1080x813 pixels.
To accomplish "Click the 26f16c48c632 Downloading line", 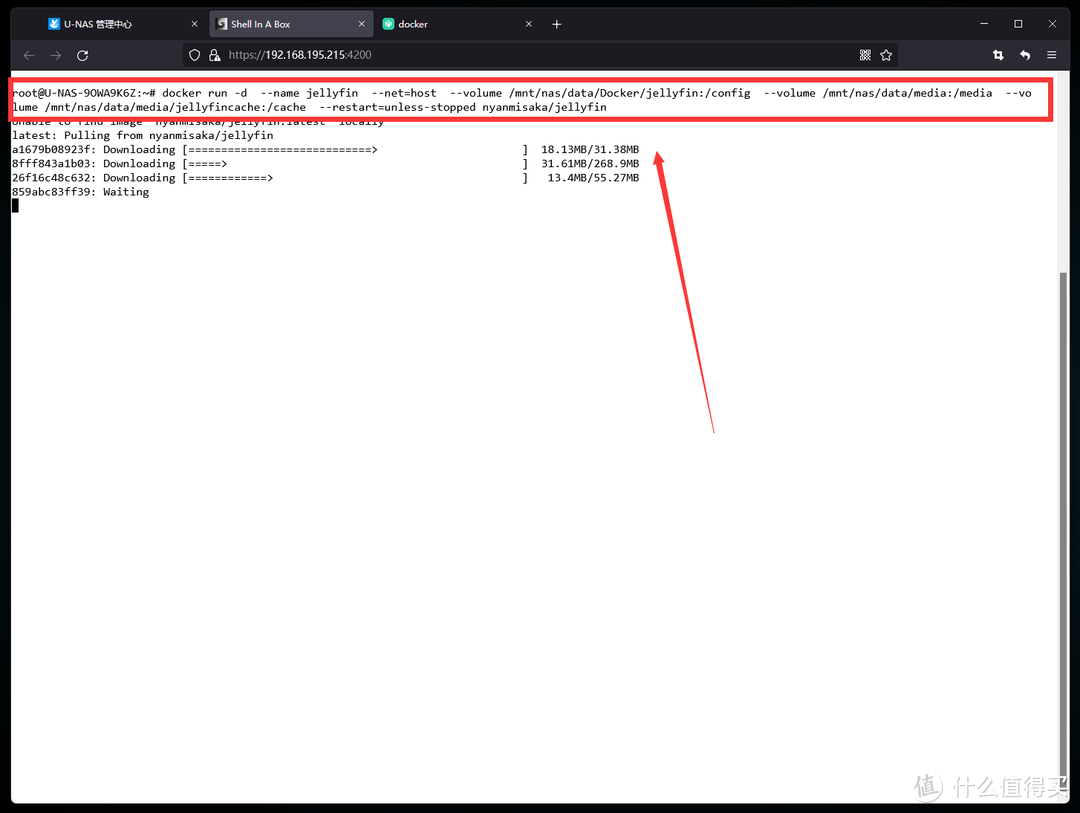I will click(325, 178).
